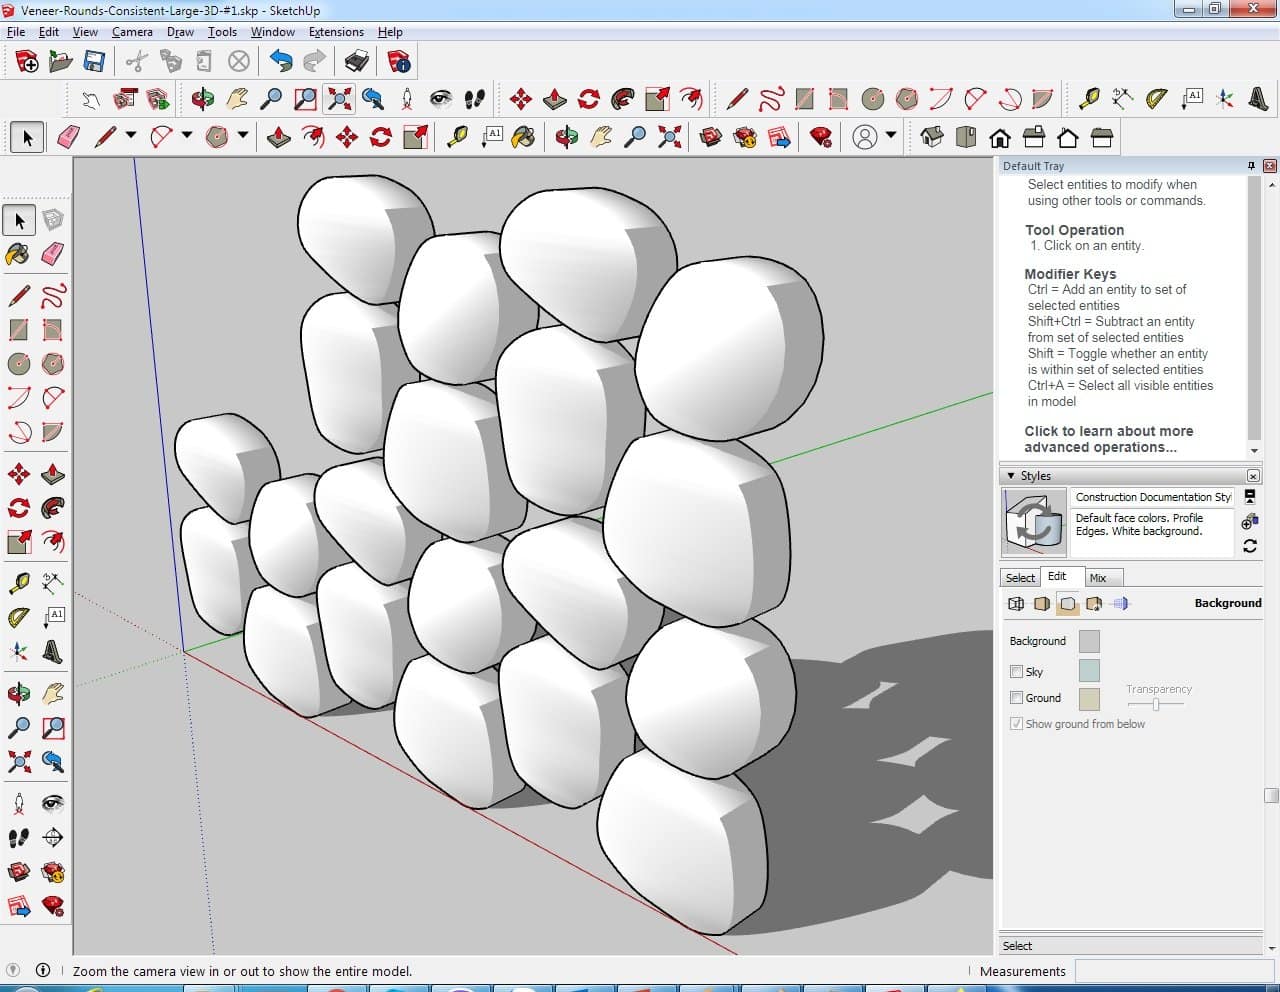Open the dropdown arrow beside the Line tool
This screenshot has height=992, width=1280.
coord(131,136)
